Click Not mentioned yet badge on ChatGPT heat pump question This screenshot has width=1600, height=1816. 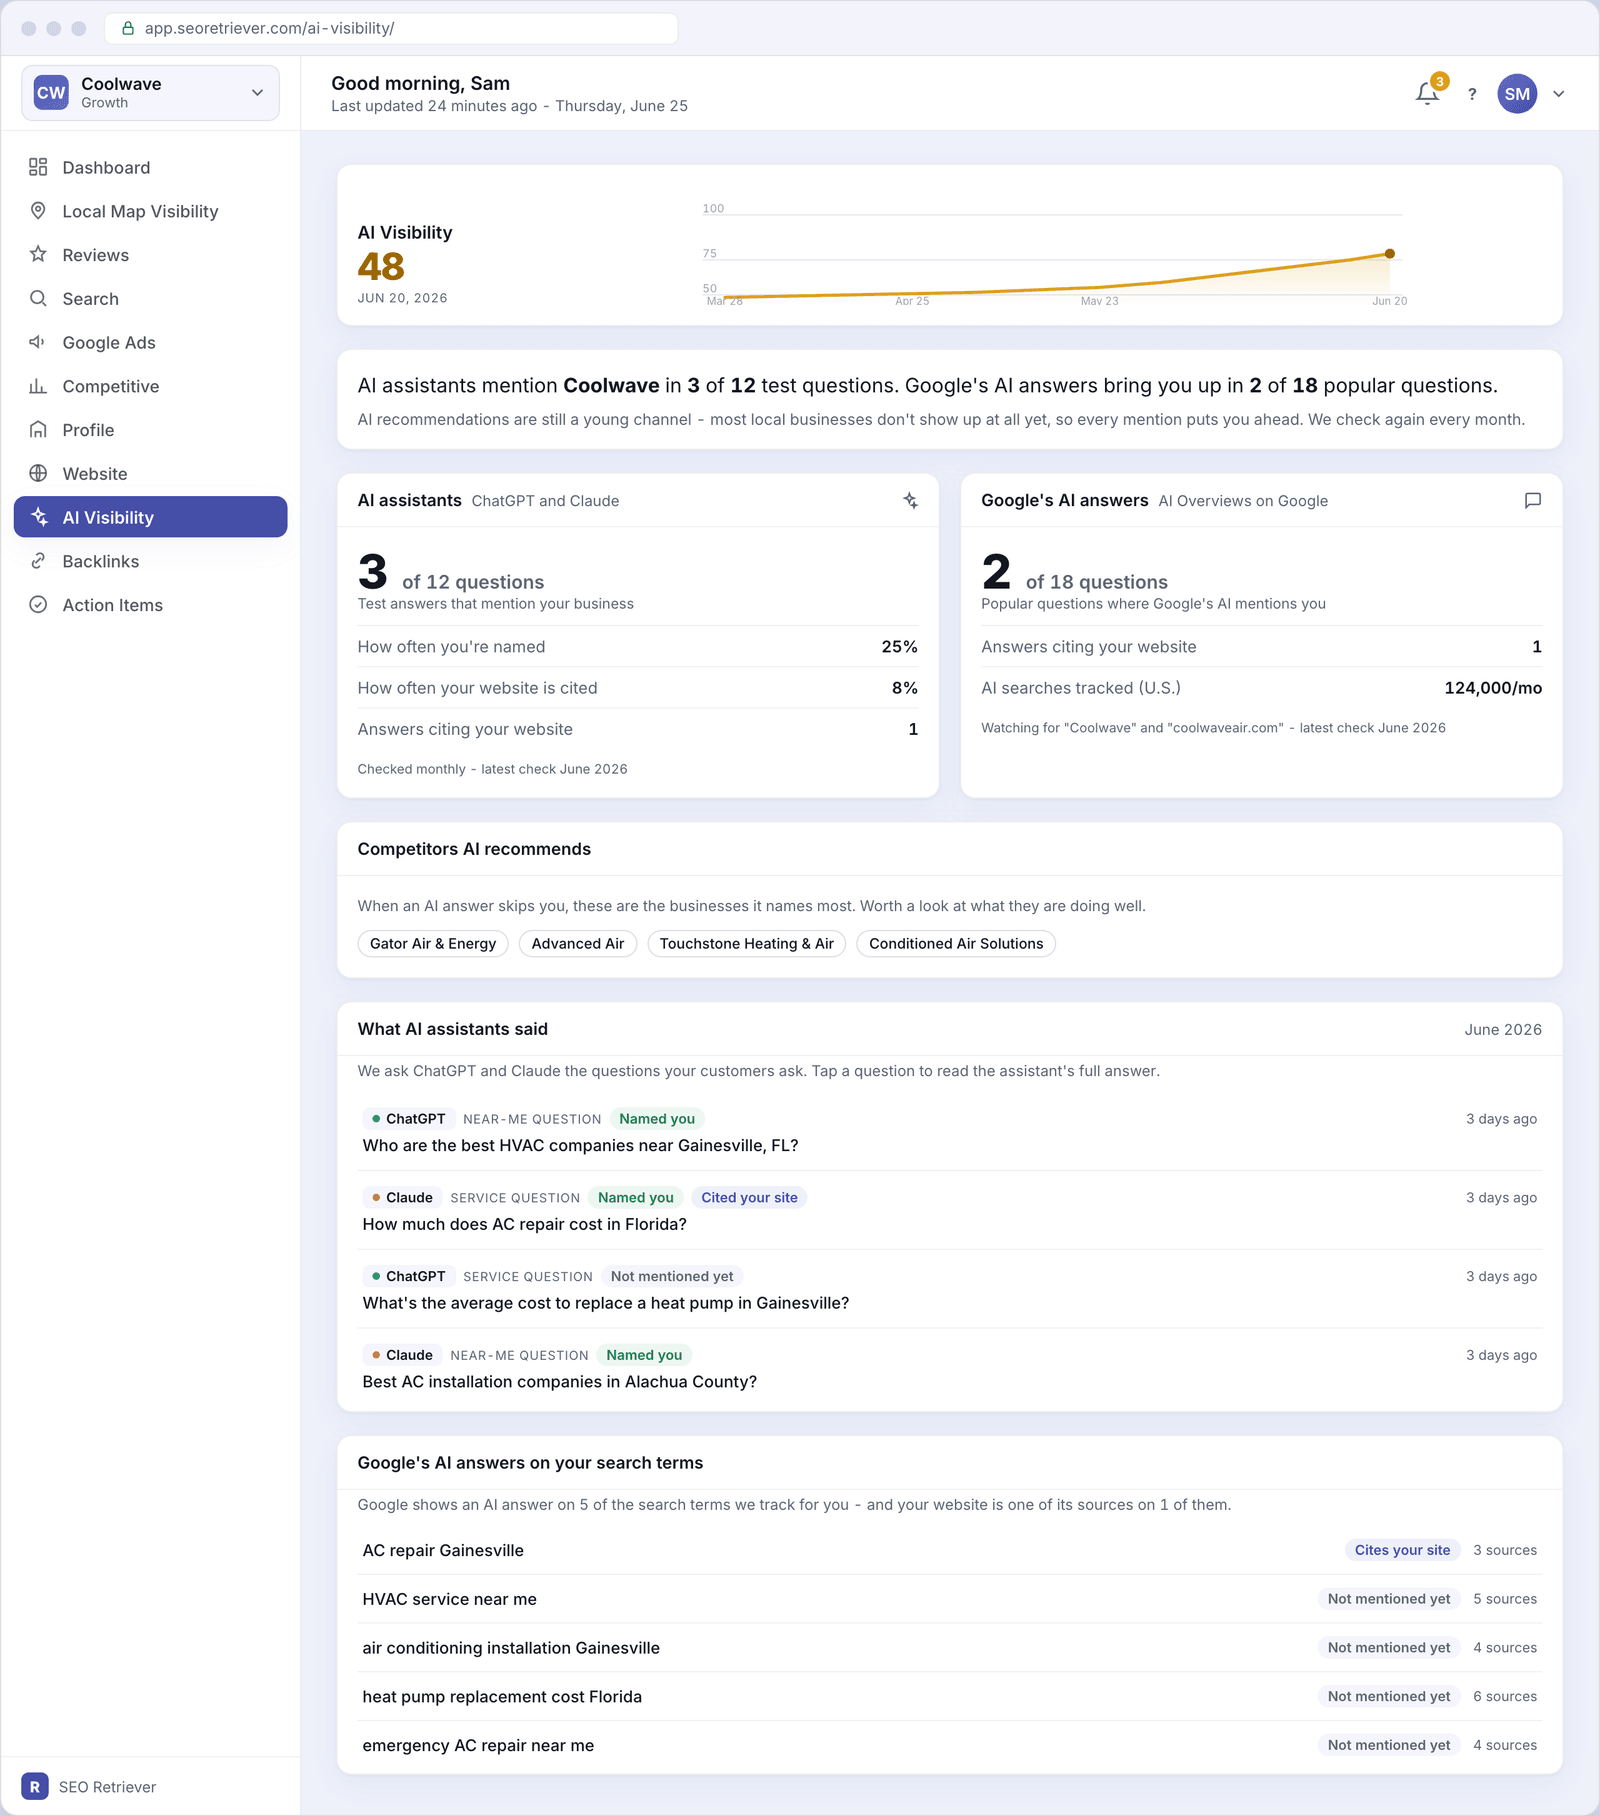(x=672, y=1276)
